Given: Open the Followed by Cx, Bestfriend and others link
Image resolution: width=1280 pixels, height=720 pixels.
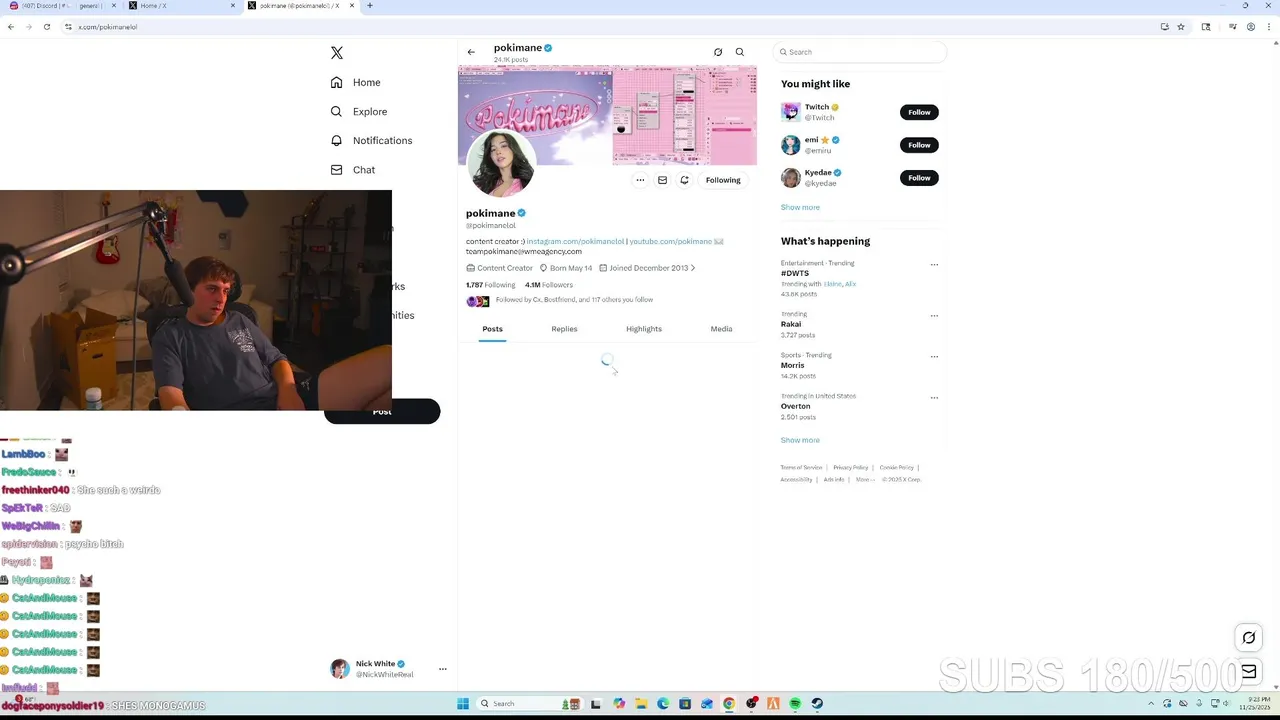Looking at the screenshot, I should 574,300.
